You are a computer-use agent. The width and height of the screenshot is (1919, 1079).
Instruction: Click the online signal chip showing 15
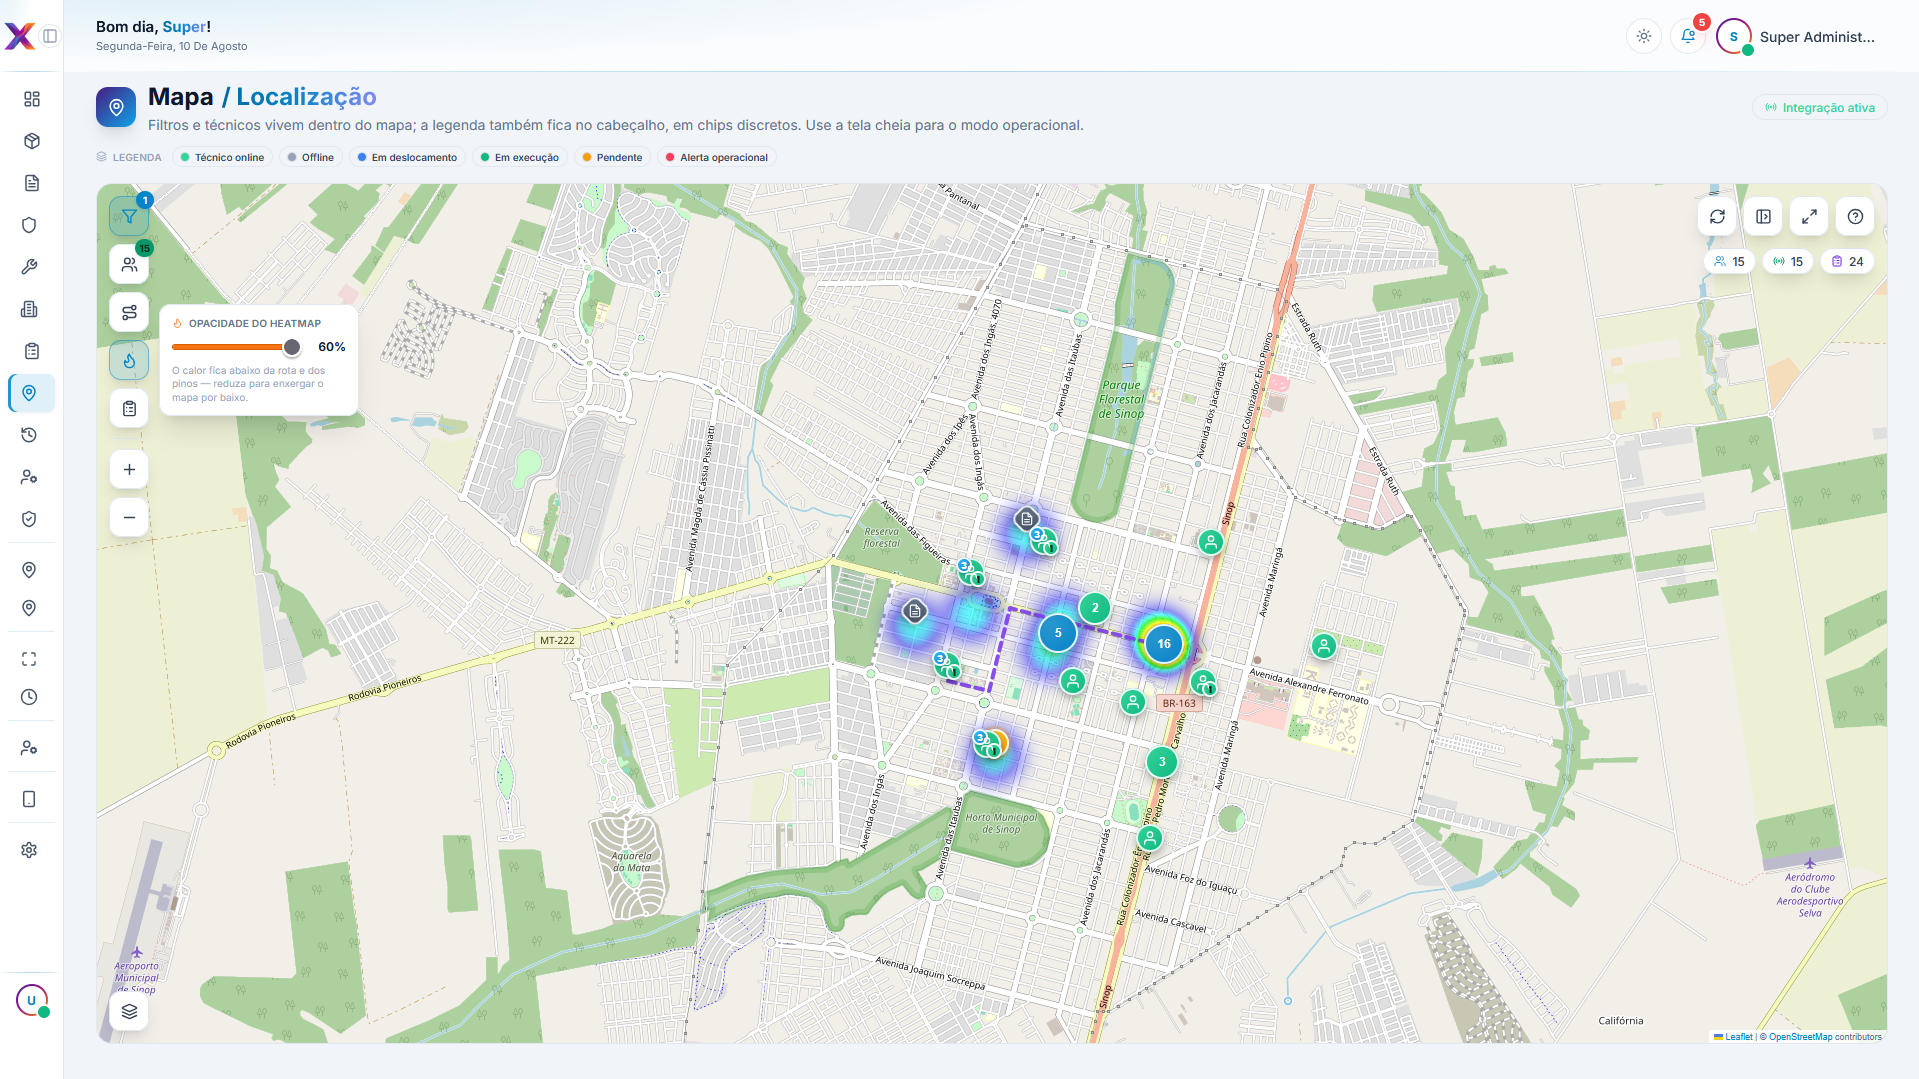pos(1788,262)
